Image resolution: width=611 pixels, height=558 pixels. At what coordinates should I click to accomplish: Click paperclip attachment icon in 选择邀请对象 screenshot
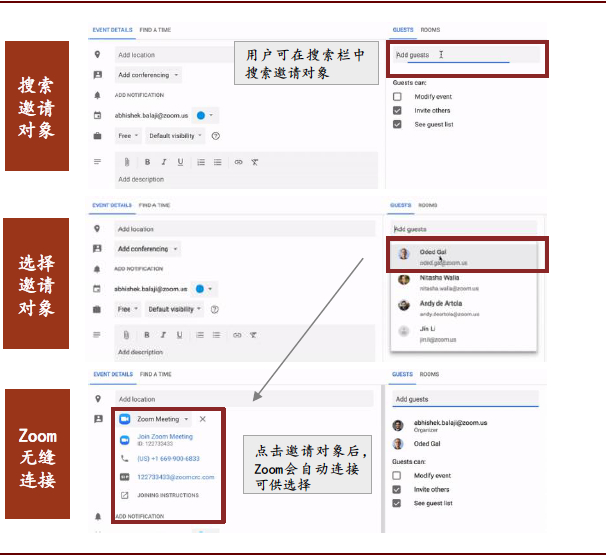click(x=126, y=335)
